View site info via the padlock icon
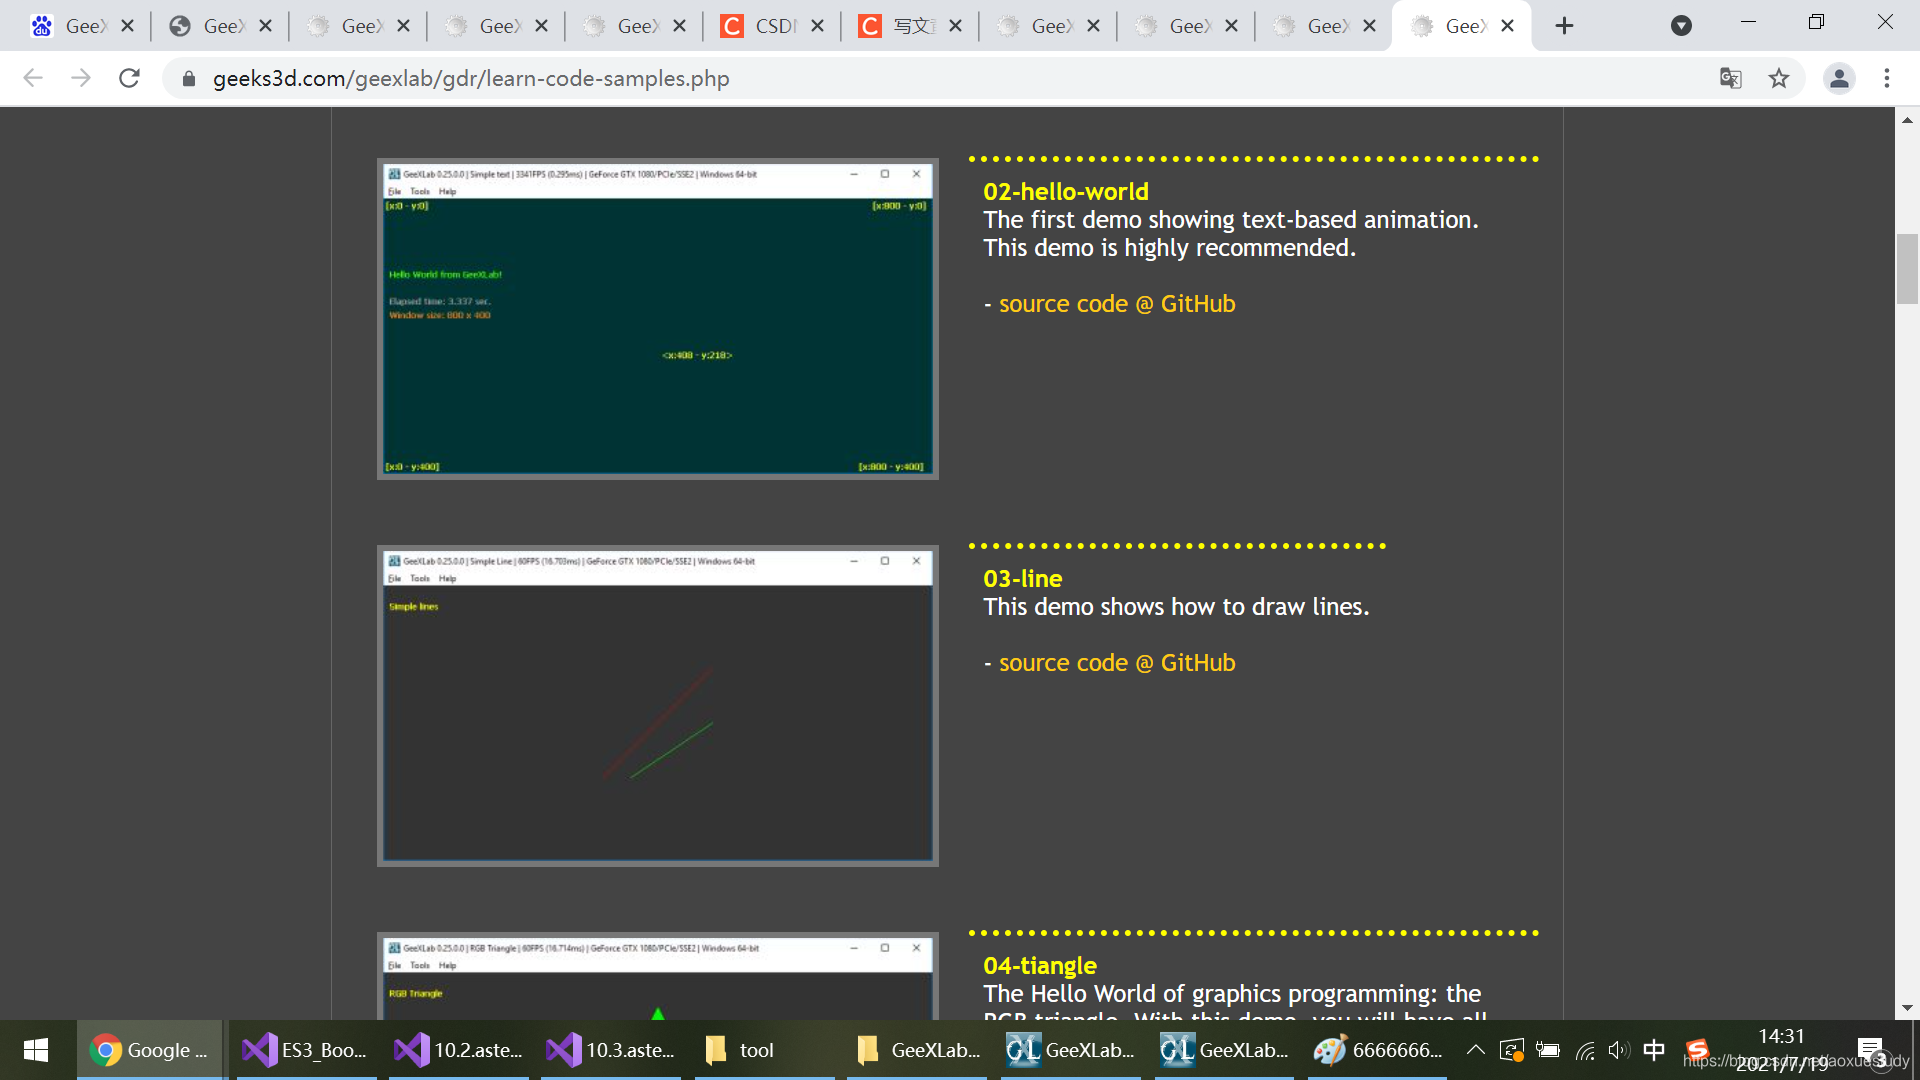The width and height of the screenshot is (1920, 1080). pyautogui.click(x=188, y=78)
